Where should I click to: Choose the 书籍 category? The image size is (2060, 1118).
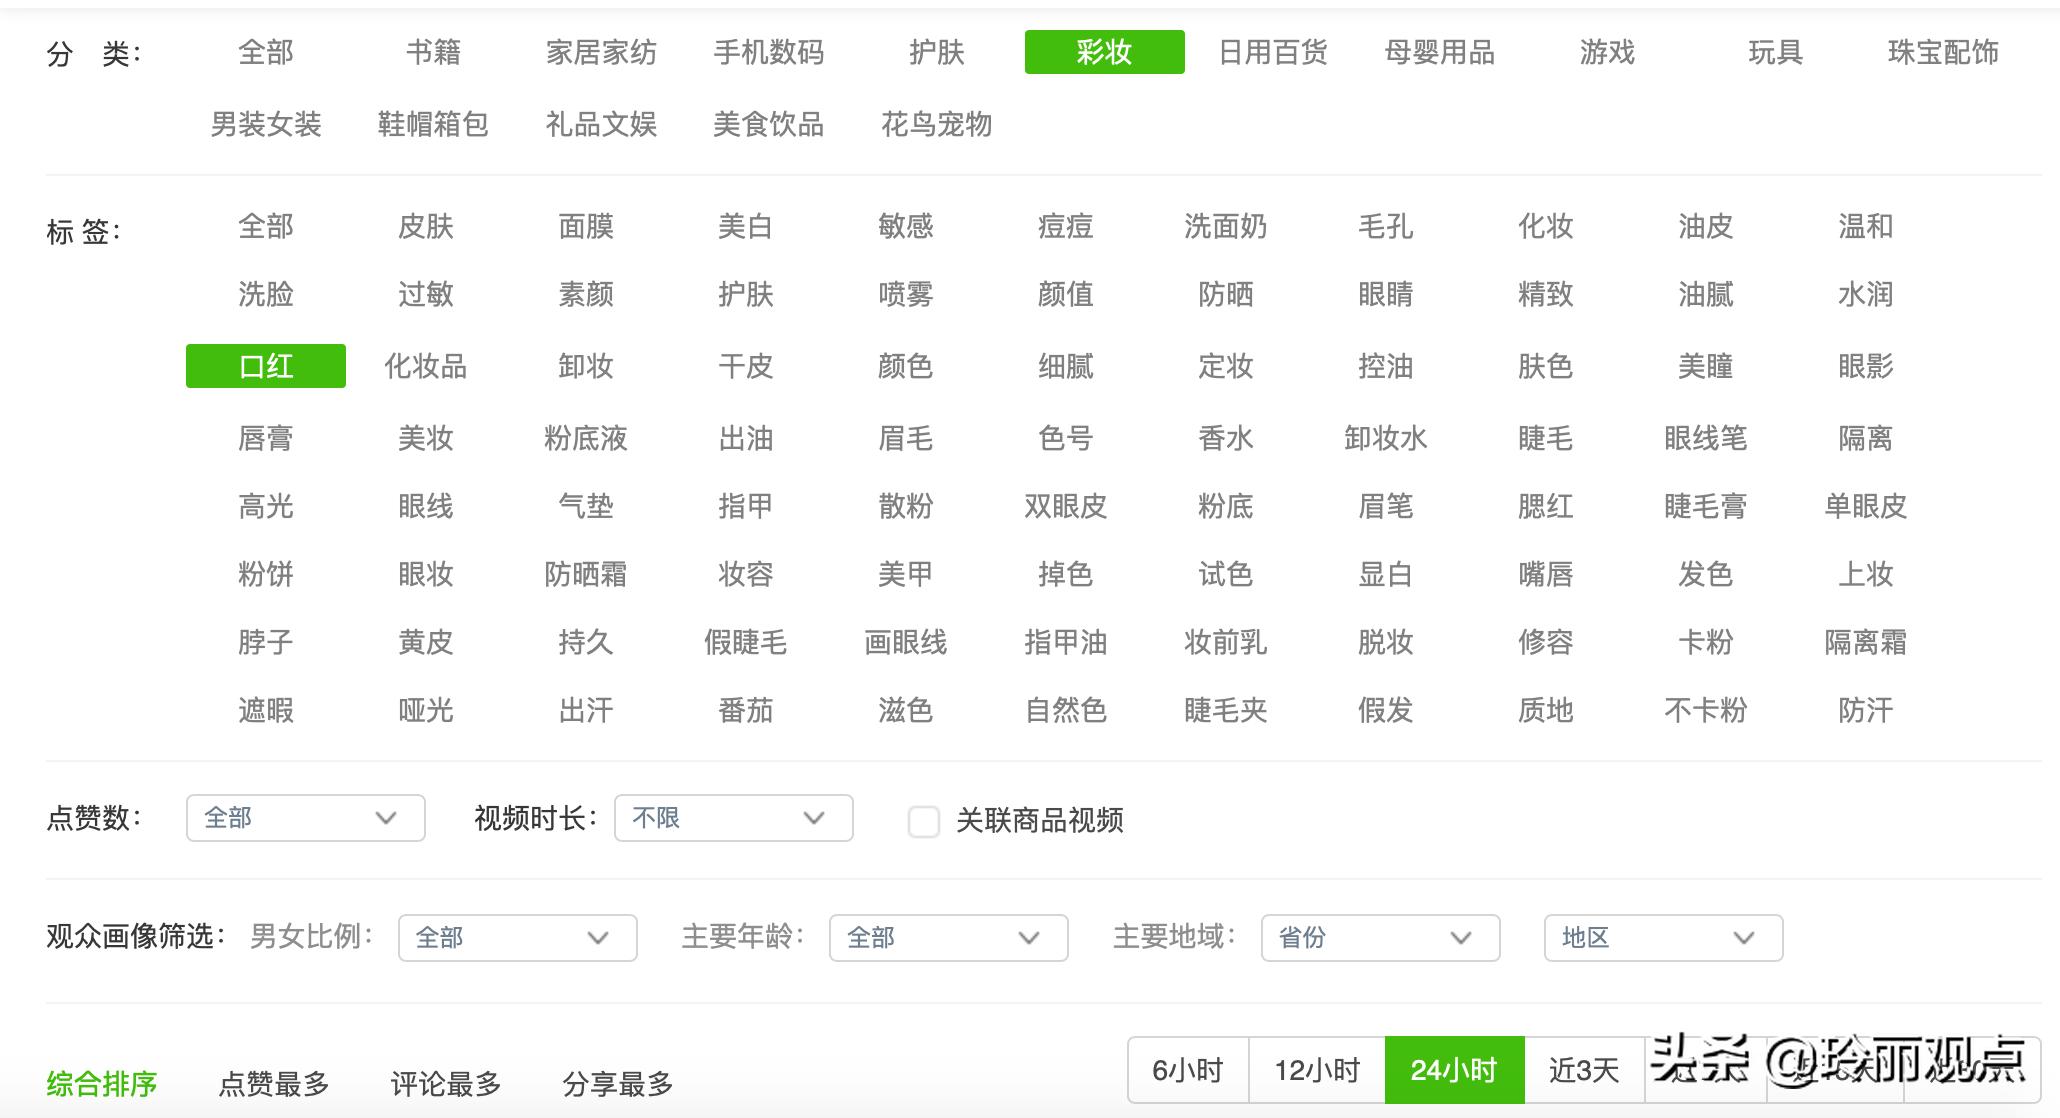tap(433, 52)
